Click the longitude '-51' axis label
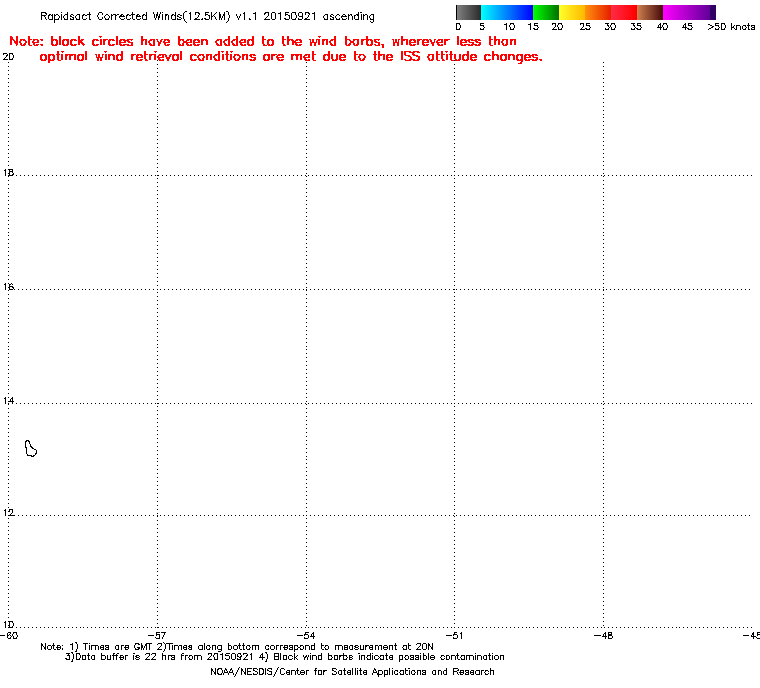 click(454, 635)
